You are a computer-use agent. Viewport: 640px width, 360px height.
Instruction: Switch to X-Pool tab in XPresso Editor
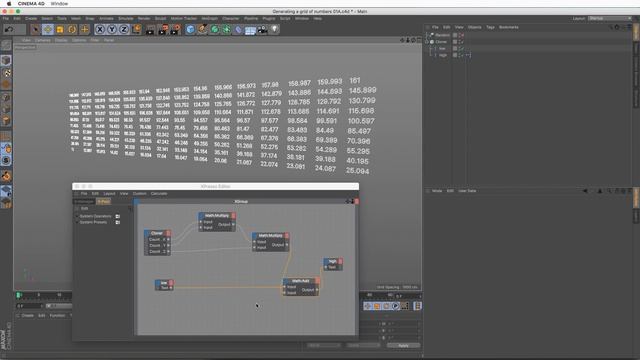tap(103, 202)
